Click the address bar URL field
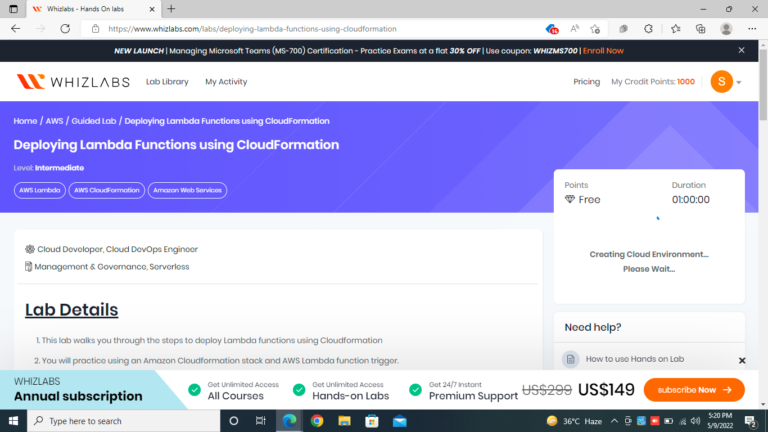The image size is (768, 432). click(313, 29)
